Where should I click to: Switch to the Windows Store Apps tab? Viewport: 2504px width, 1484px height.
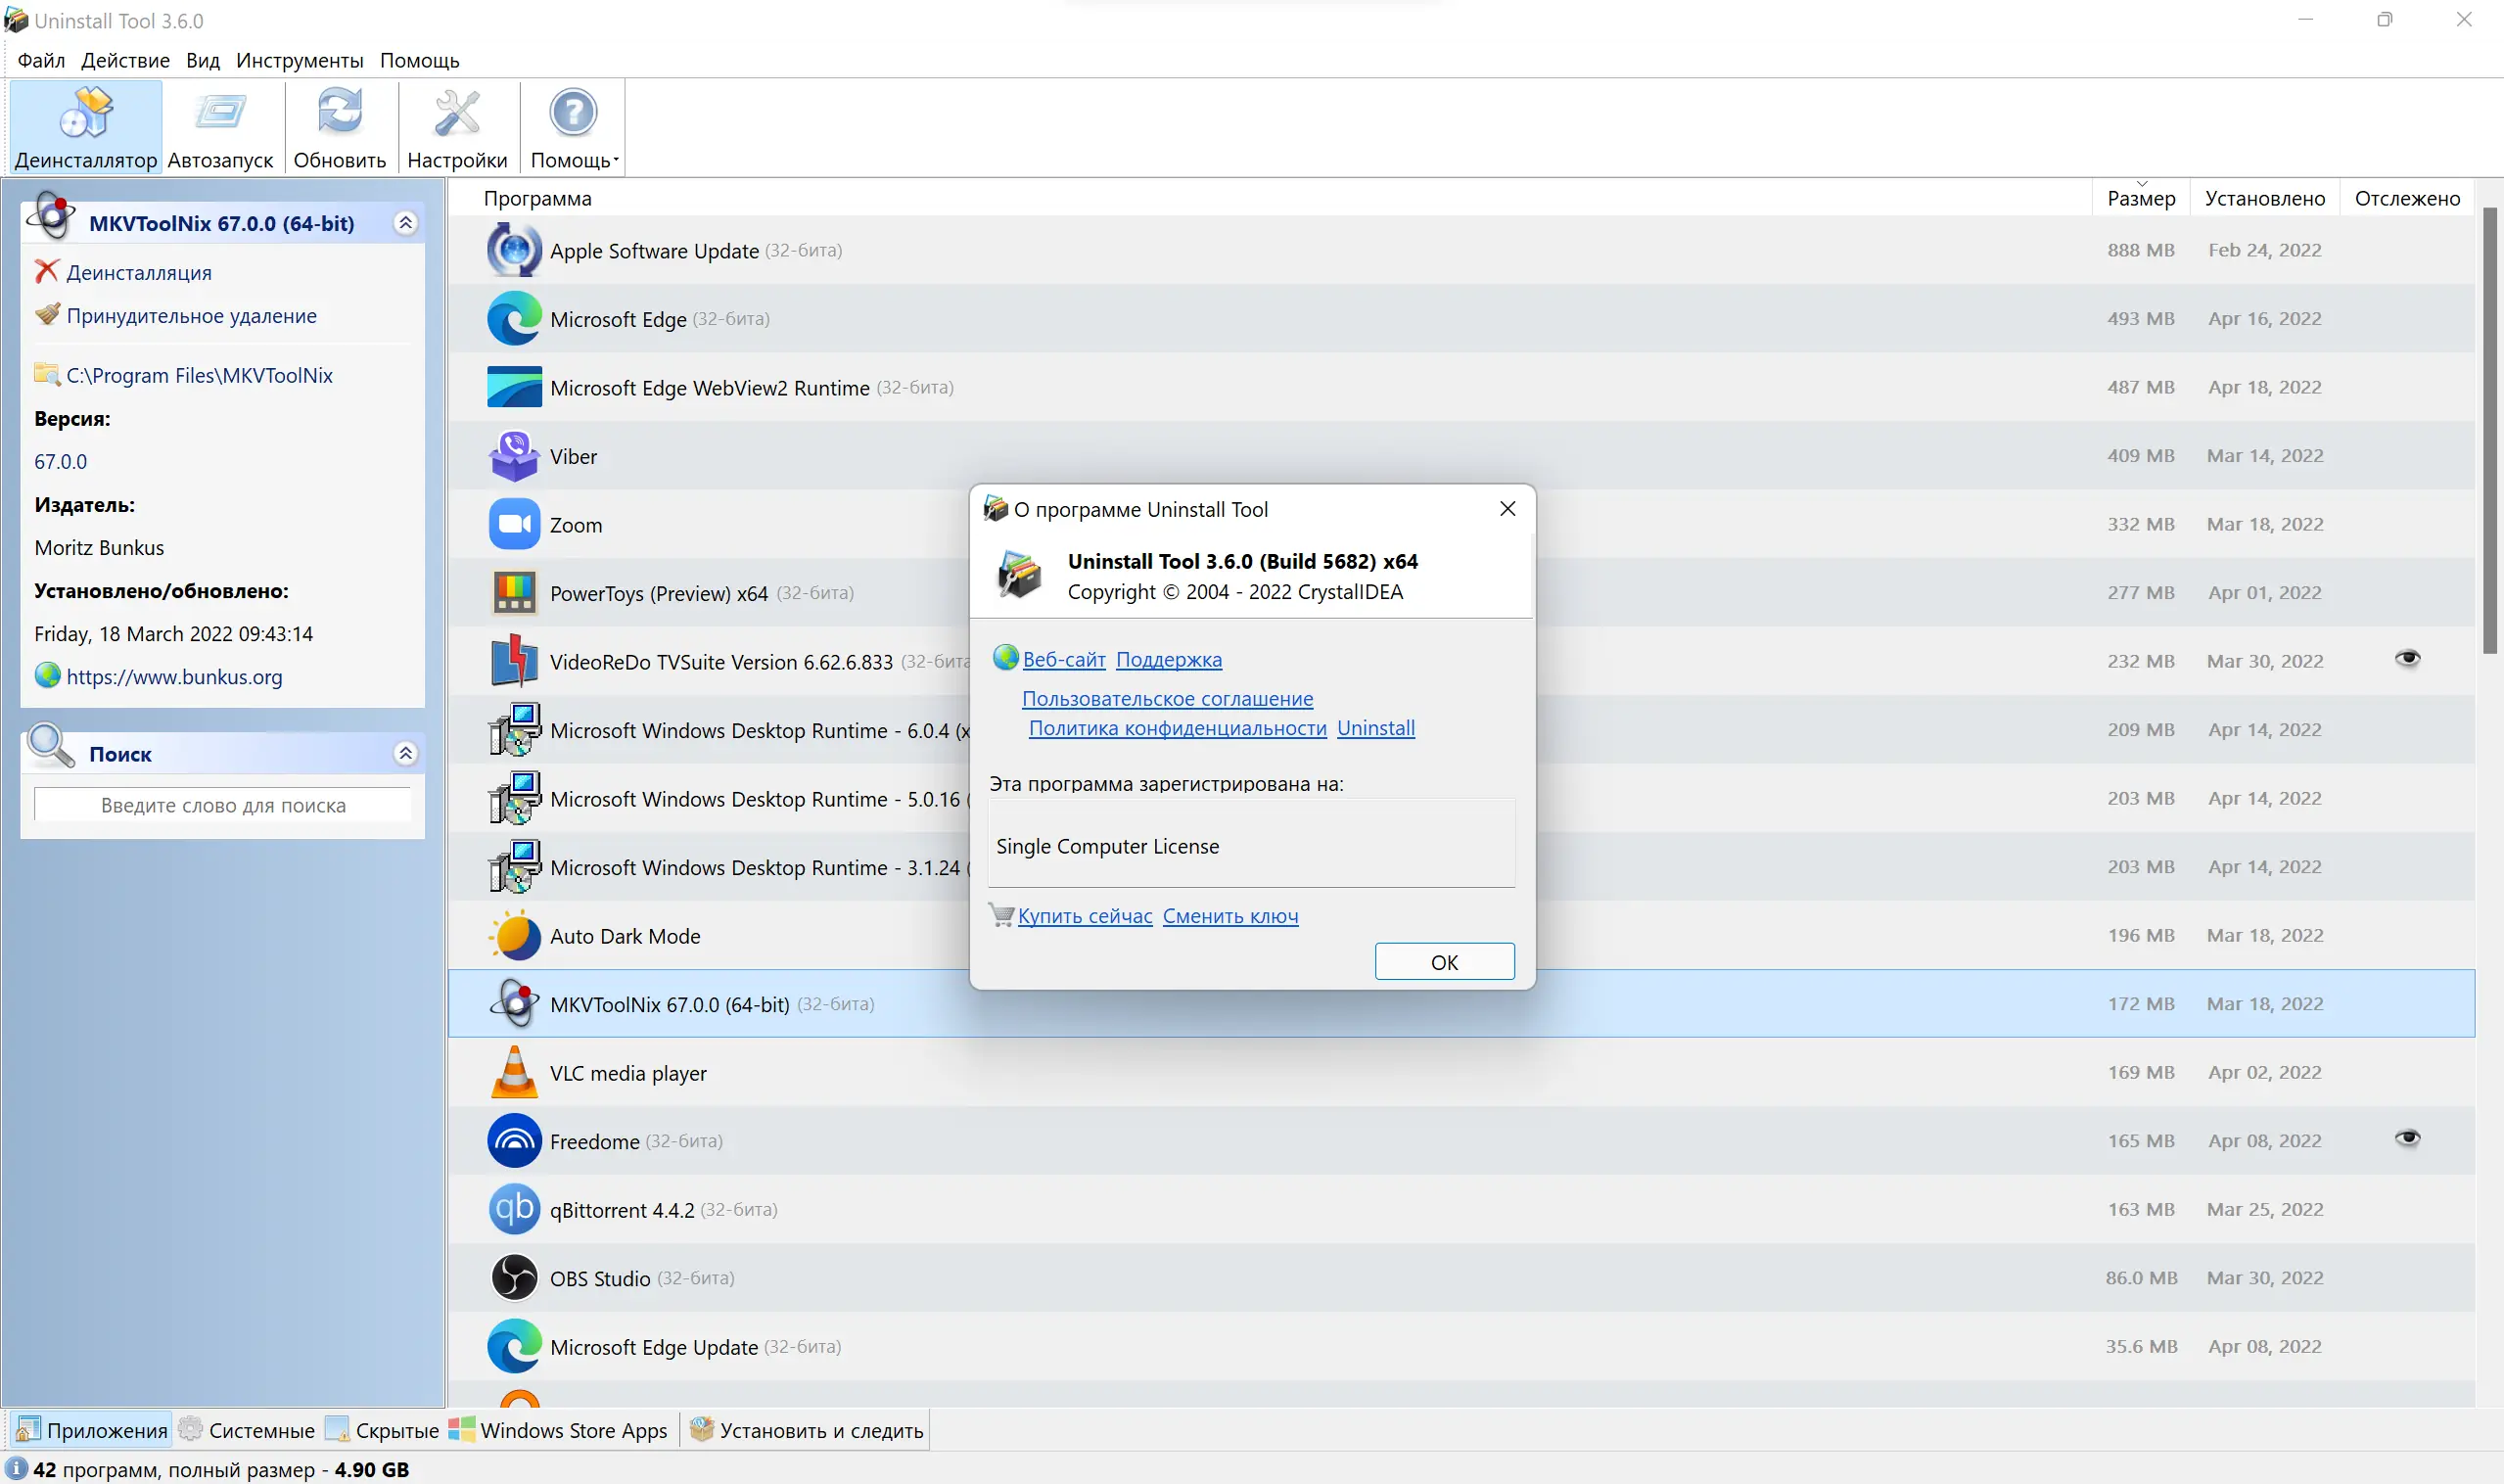coord(559,1431)
